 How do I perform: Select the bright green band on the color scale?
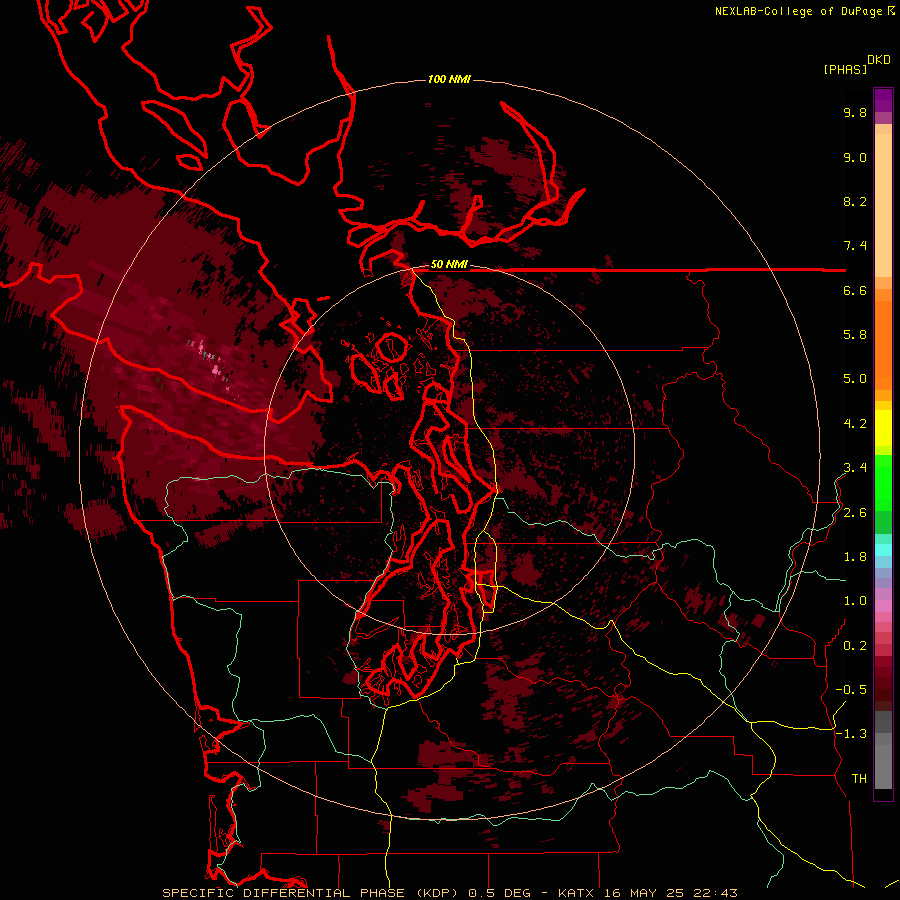coord(883,482)
